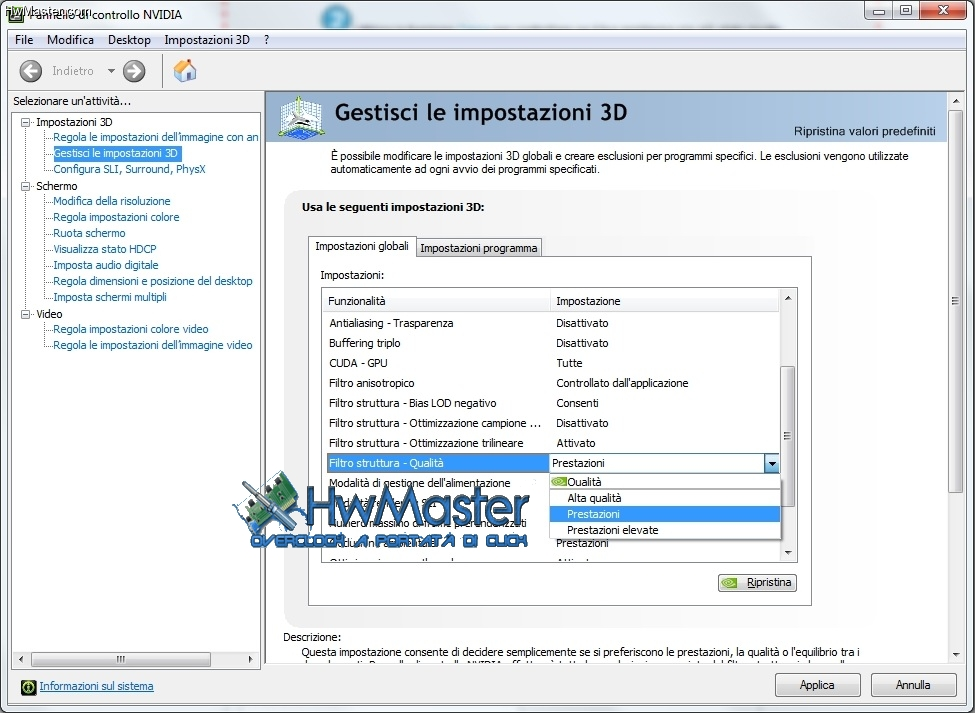Image resolution: width=975 pixels, height=713 pixels.
Task: Collapse the Impostazioni 3D tree node
Action: (25, 122)
